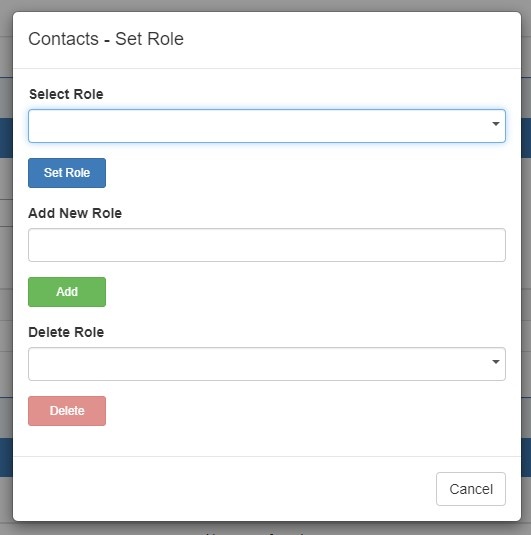Expand the Delete Role dropdown
531x535 pixels.
[x=267, y=364]
